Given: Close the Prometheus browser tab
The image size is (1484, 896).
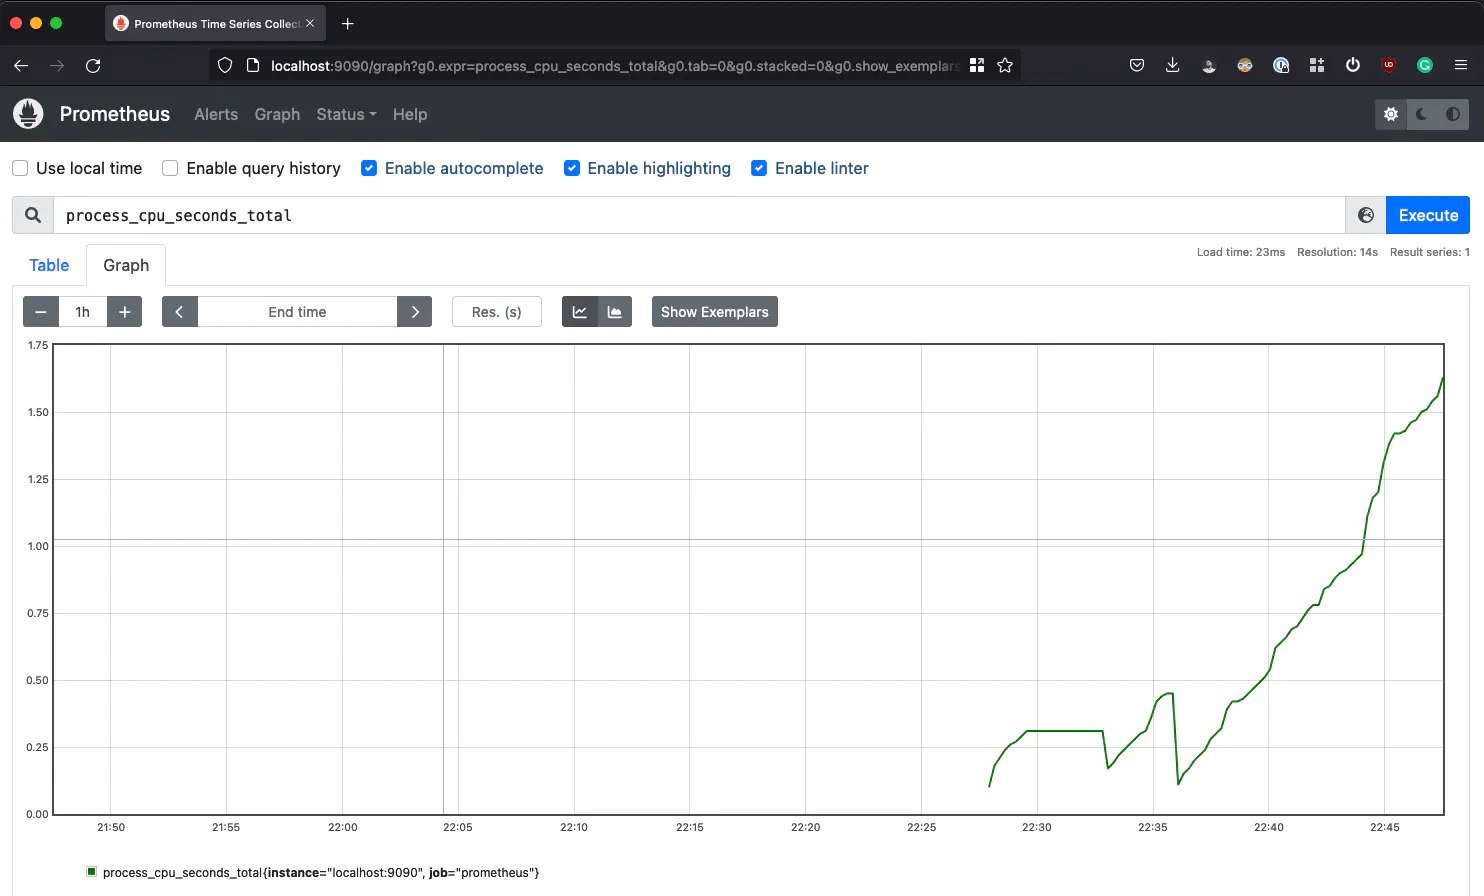Looking at the screenshot, I should pyautogui.click(x=310, y=23).
